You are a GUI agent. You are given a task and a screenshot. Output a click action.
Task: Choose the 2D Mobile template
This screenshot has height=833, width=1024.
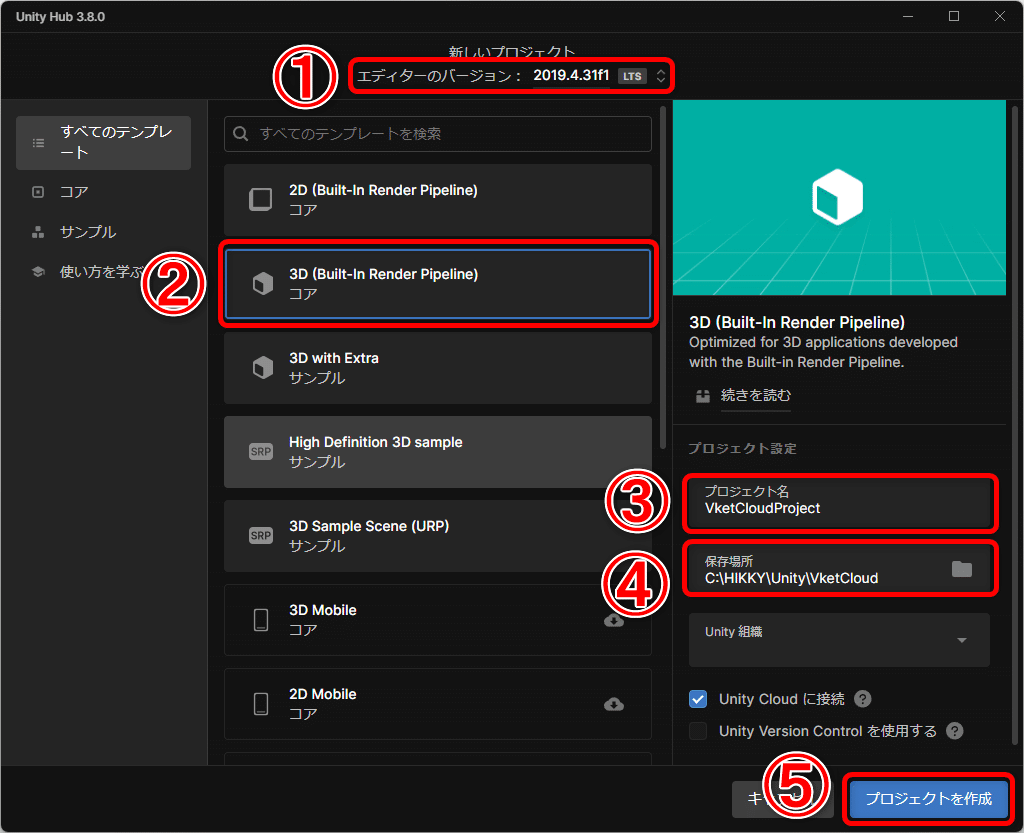pos(438,704)
